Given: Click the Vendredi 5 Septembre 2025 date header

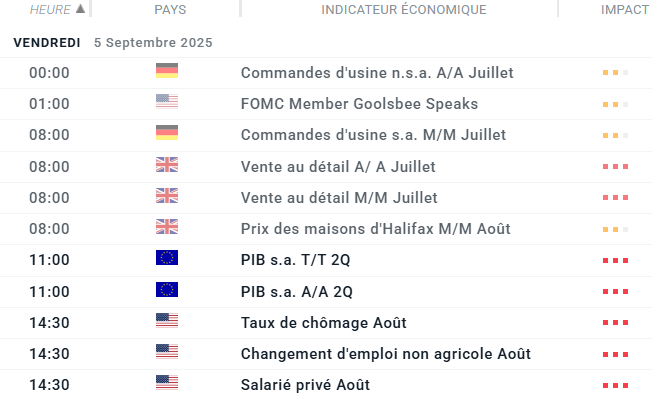Looking at the screenshot, I should pyautogui.click(x=113, y=42).
